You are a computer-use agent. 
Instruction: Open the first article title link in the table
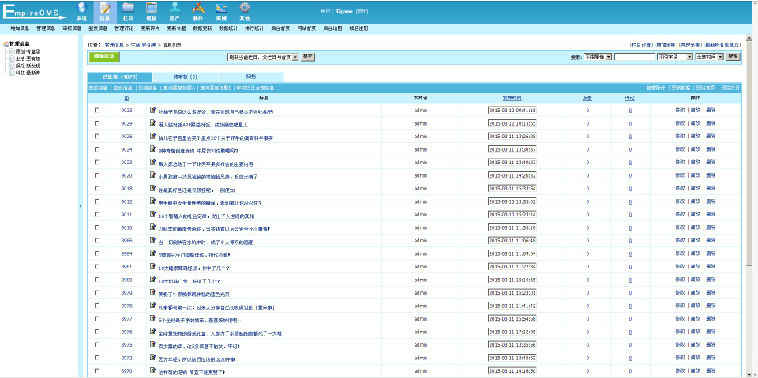[x=216, y=111]
